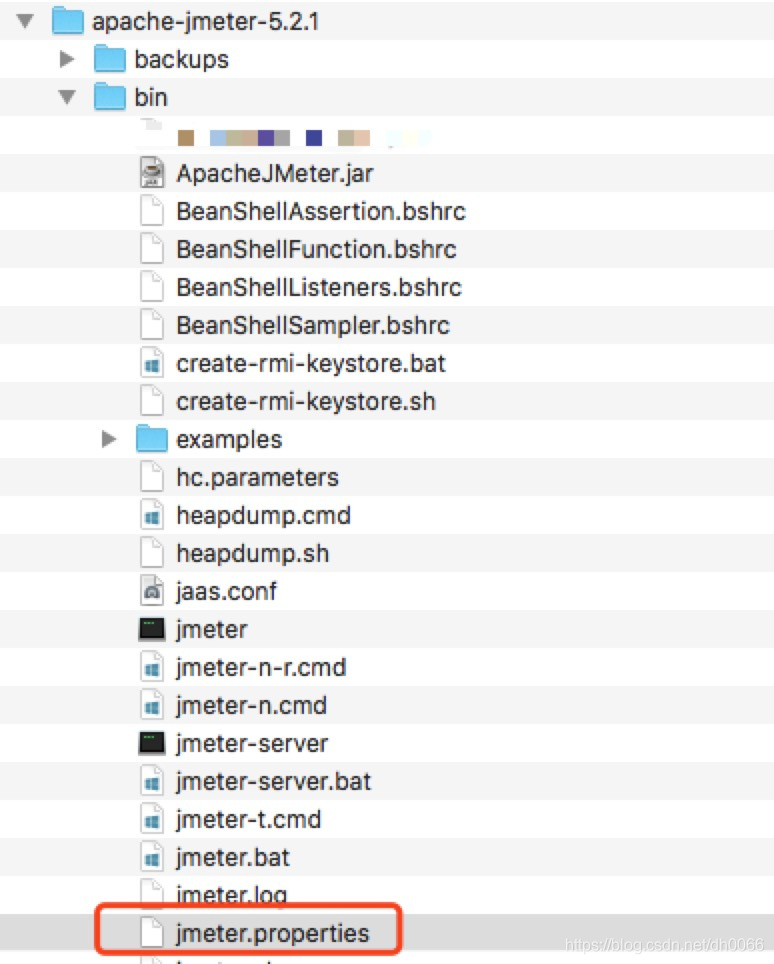Click the jaas.conf file icon
The image size is (774, 964).
click(x=152, y=591)
